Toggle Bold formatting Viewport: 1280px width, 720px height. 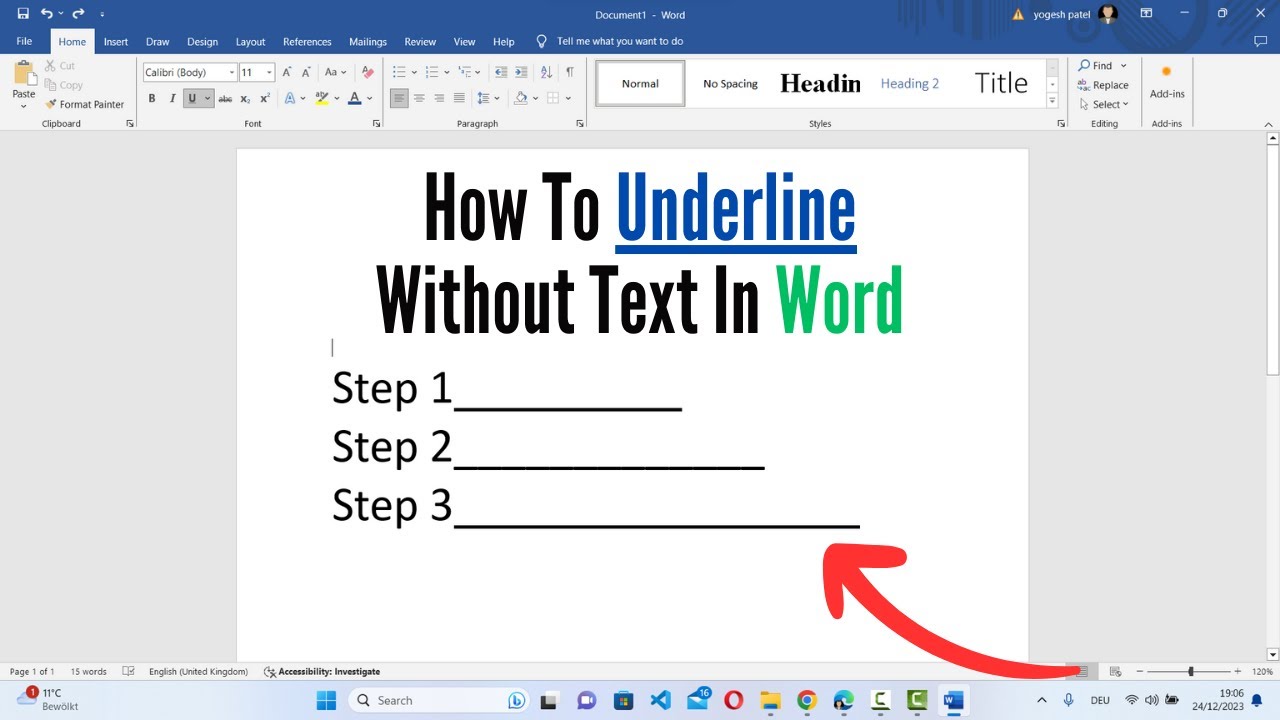(152, 98)
